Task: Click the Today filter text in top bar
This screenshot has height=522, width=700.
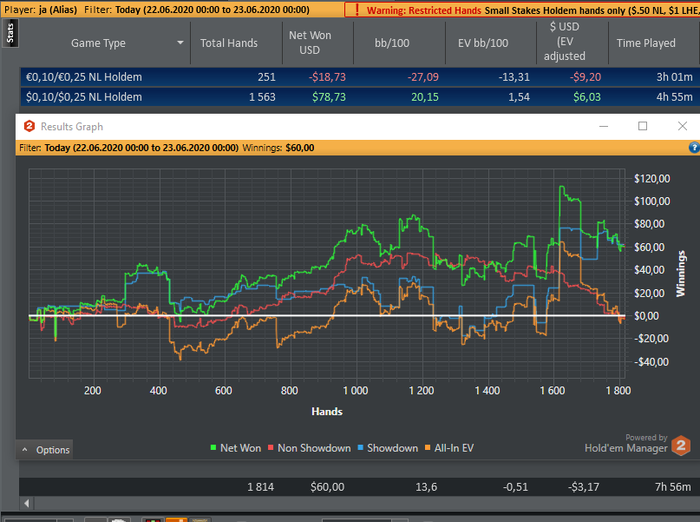Action: [x=212, y=9]
